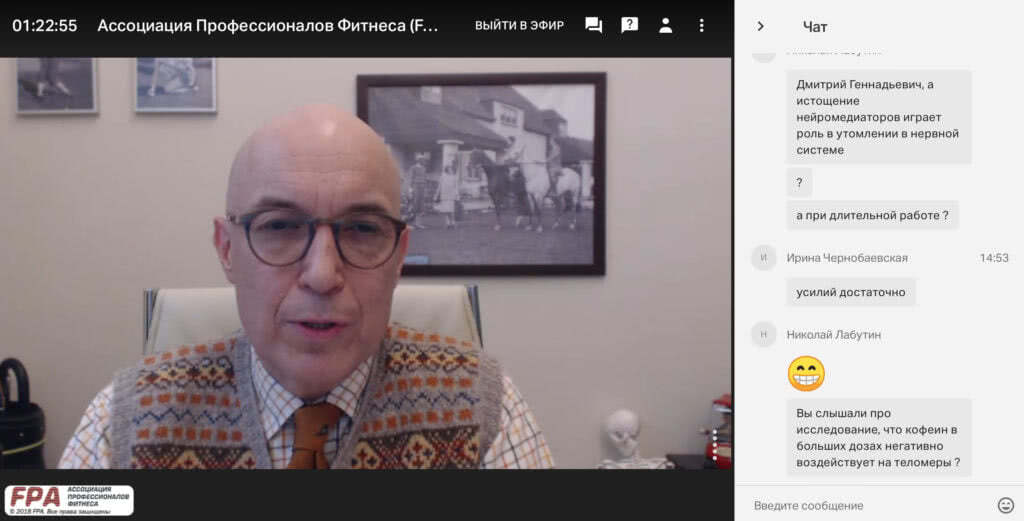The height and width of the screenshot is (521, 1024).
Task: Open the emoji picker smiley icon
Action: pyautogui.click(x=1005, y=505)
